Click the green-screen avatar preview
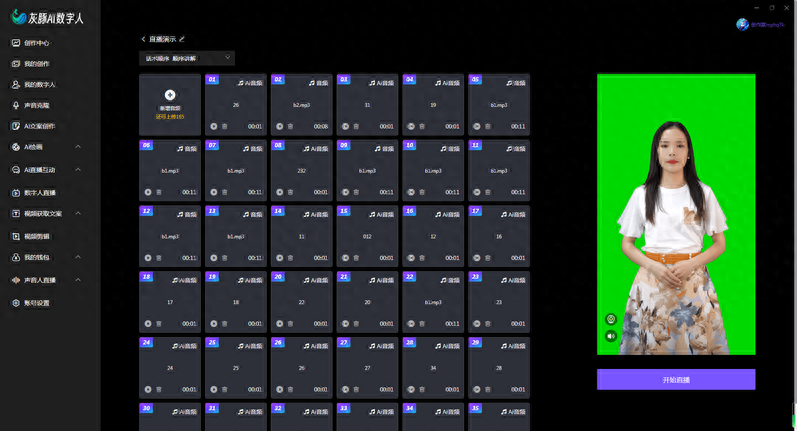Image resolution: width=797 pixels, height=431 pixels. tap(676, 214)
